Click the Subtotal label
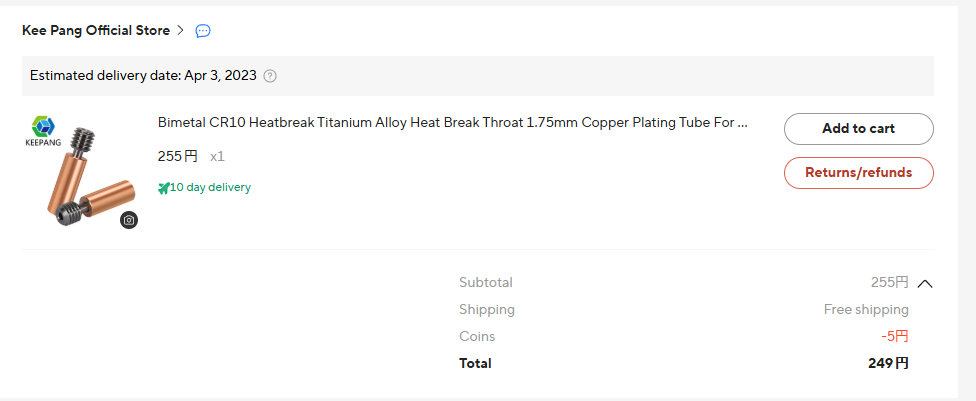This screenshot has height=401, width=976. coord(486,283)
